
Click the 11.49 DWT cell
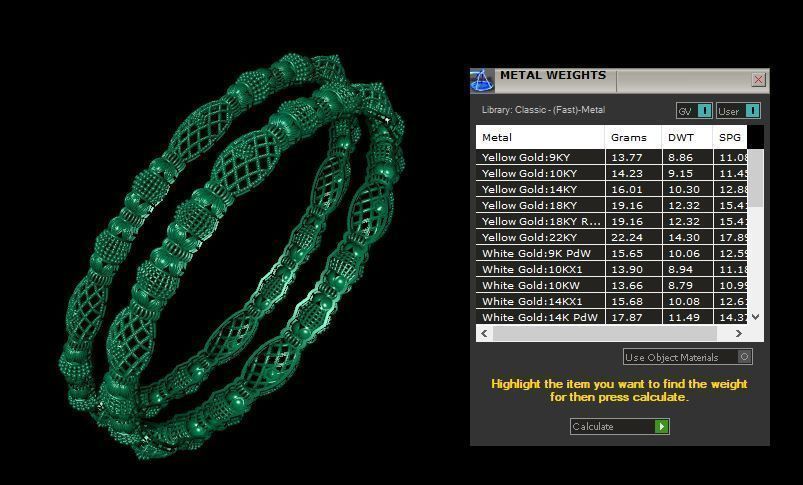687,317
